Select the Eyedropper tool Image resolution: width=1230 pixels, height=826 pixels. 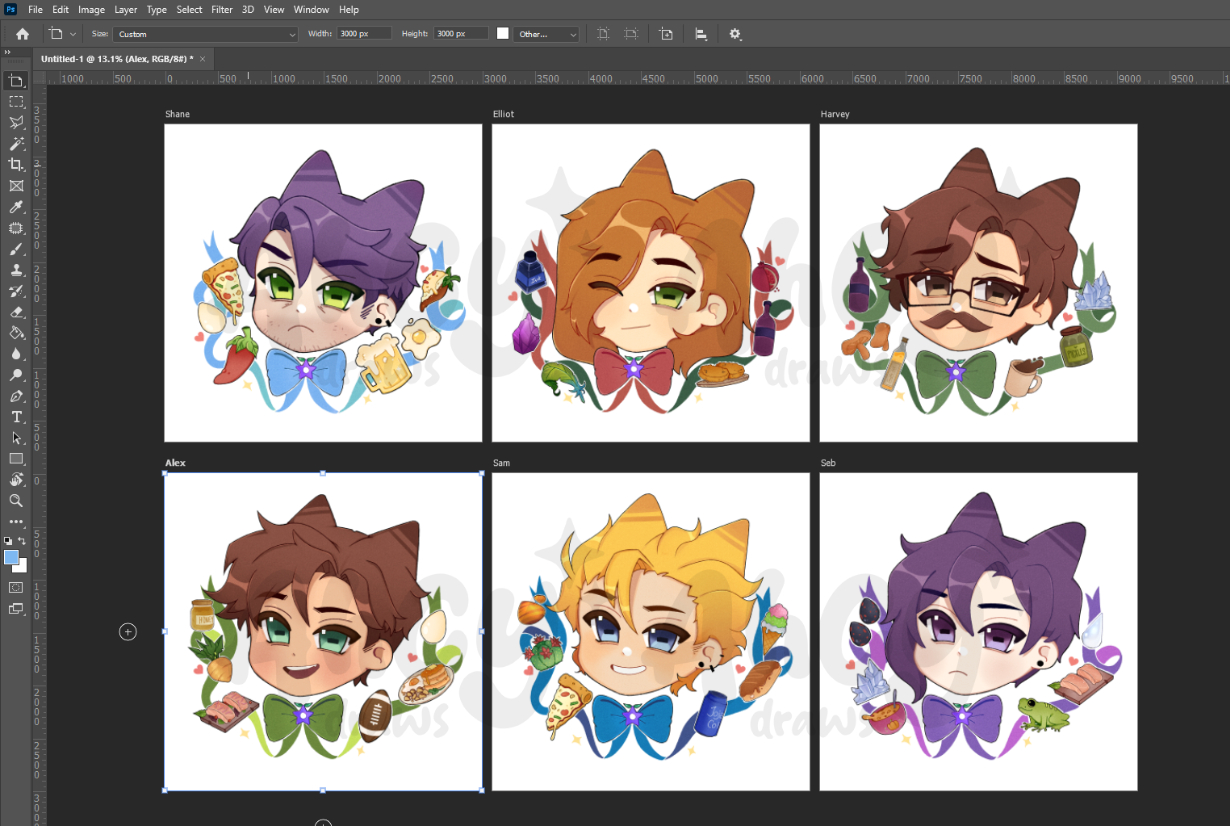(x=16, y=207)
